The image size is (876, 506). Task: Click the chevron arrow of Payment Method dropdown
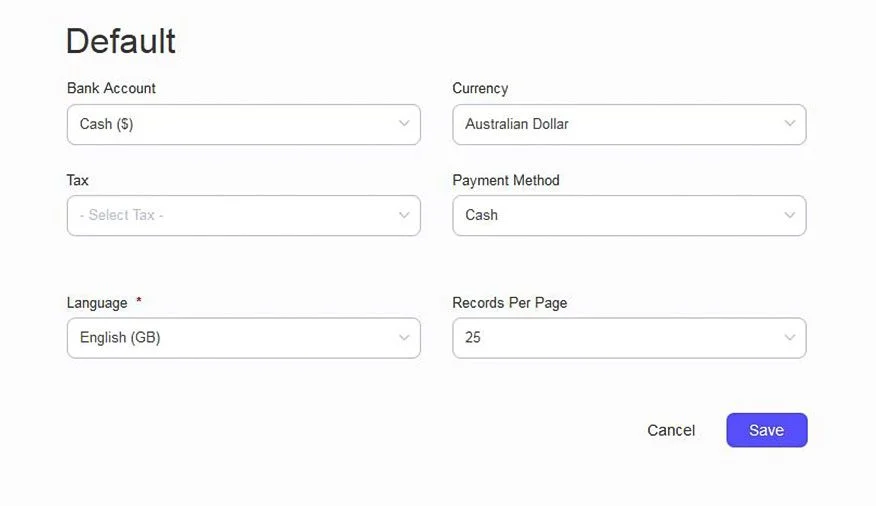point(790,215)
